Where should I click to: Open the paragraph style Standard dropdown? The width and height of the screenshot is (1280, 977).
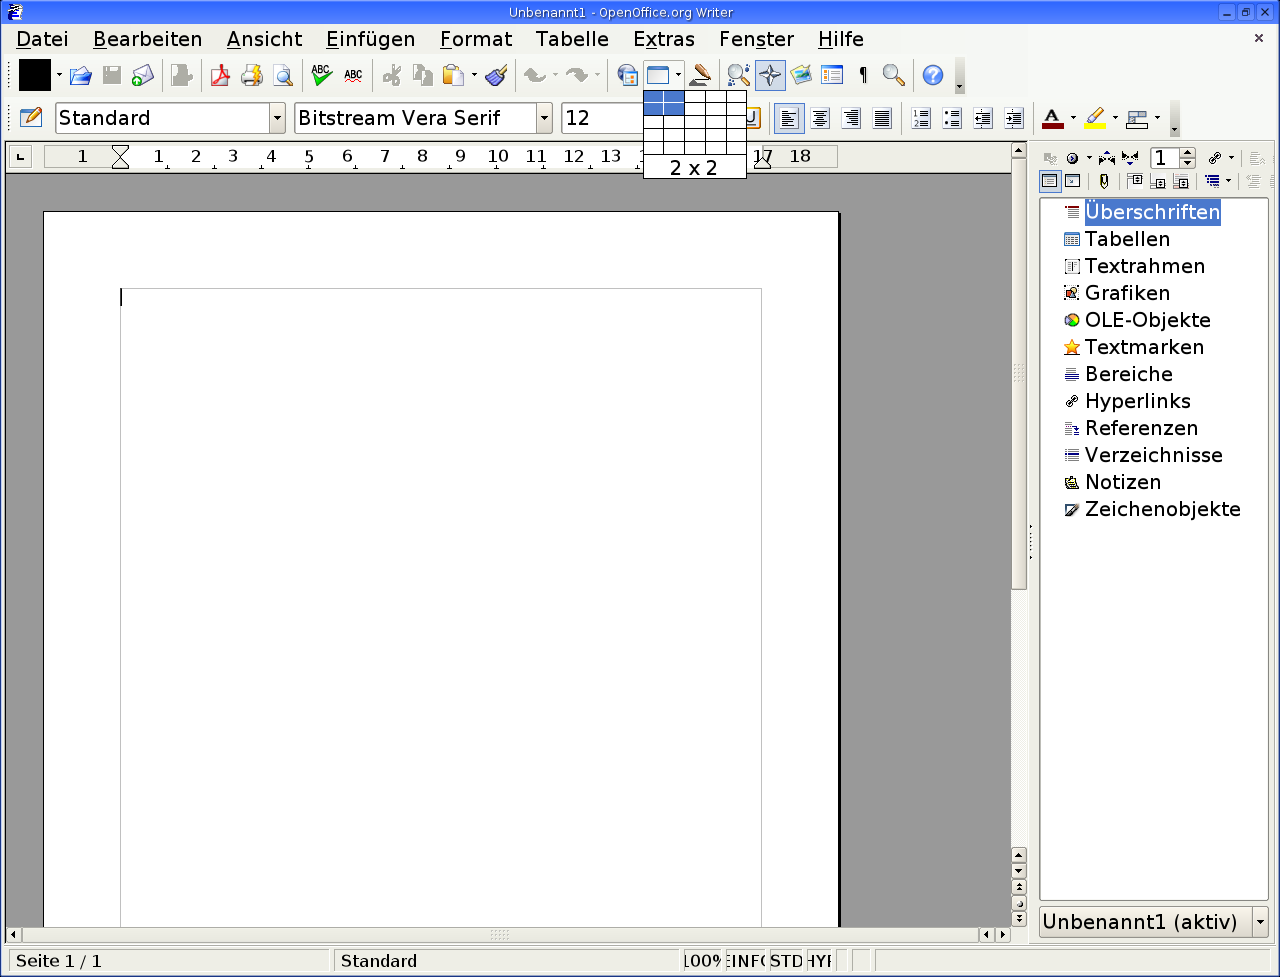tap(278, 118)
